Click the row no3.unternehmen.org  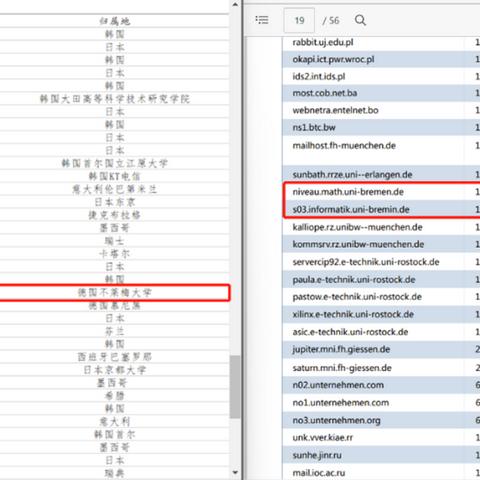point(381,420)
